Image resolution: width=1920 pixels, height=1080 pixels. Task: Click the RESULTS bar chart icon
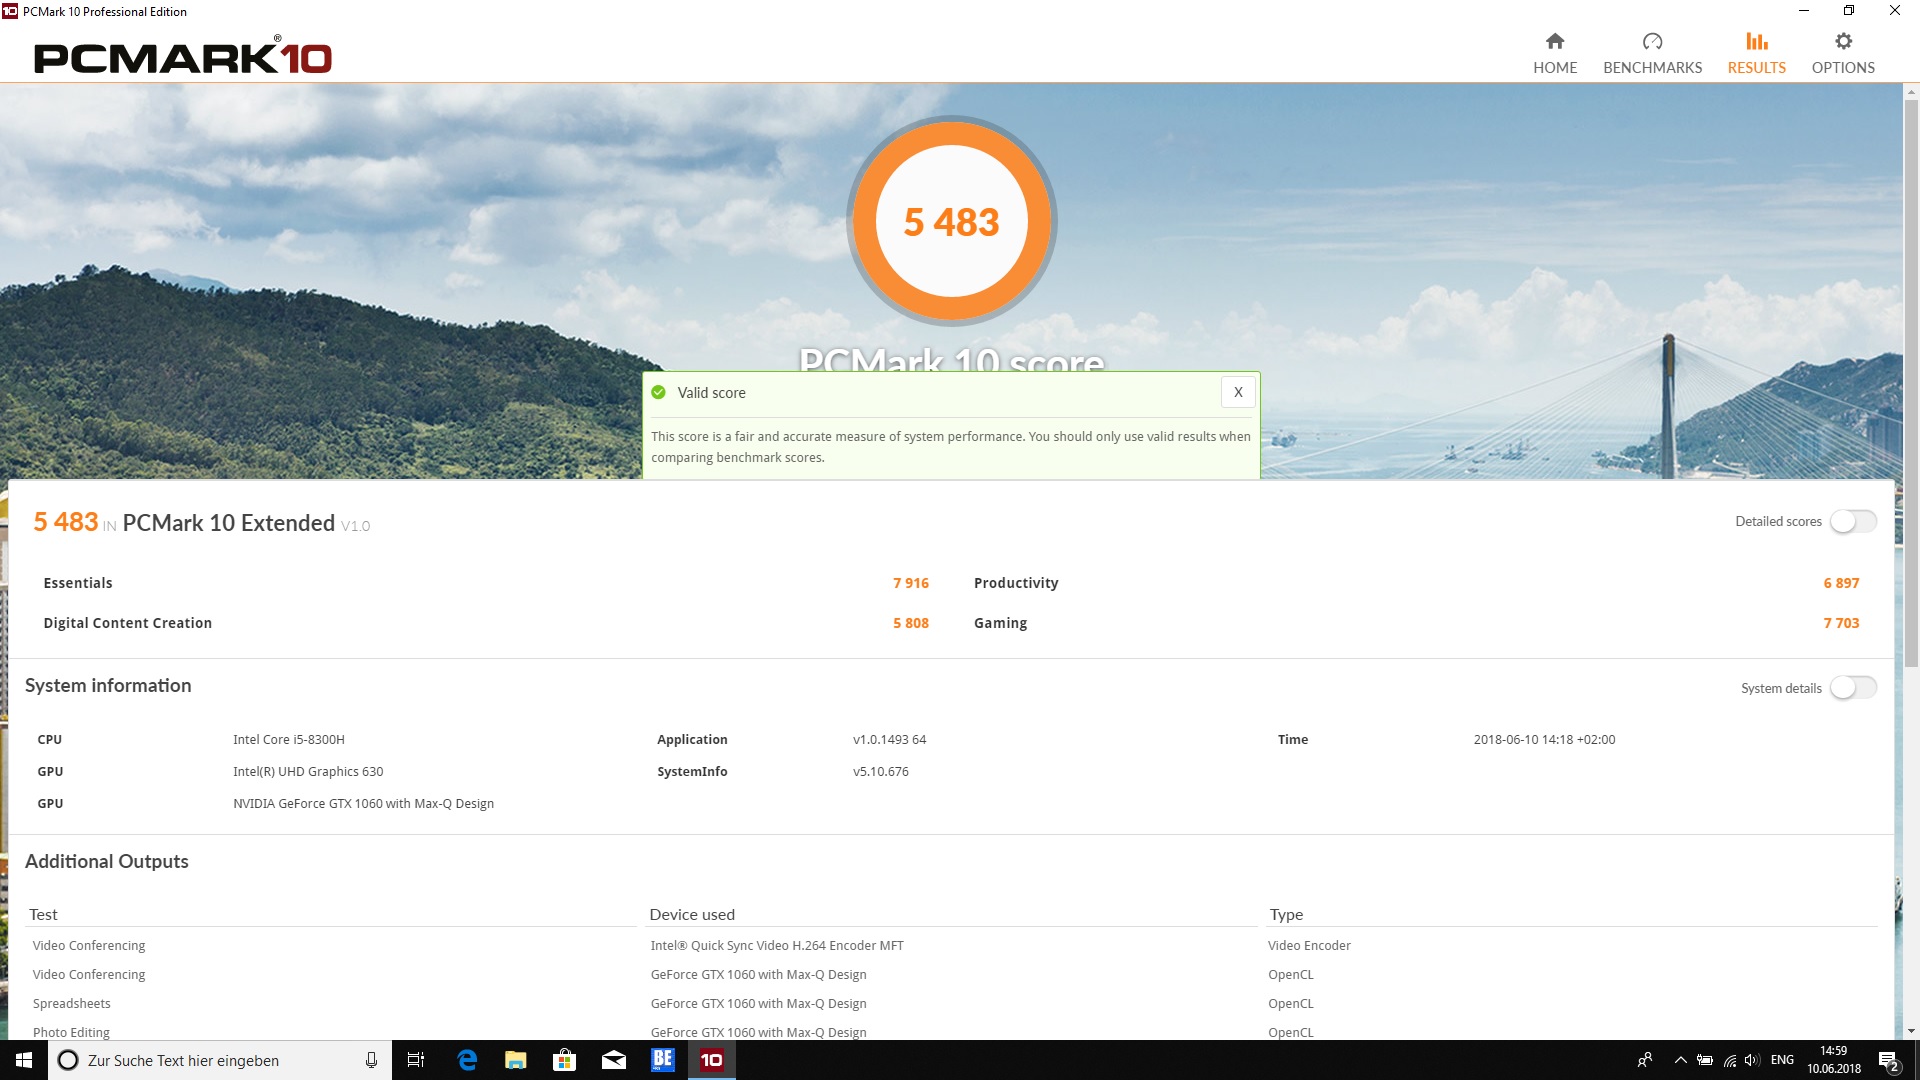click(x=1756, y=41)
